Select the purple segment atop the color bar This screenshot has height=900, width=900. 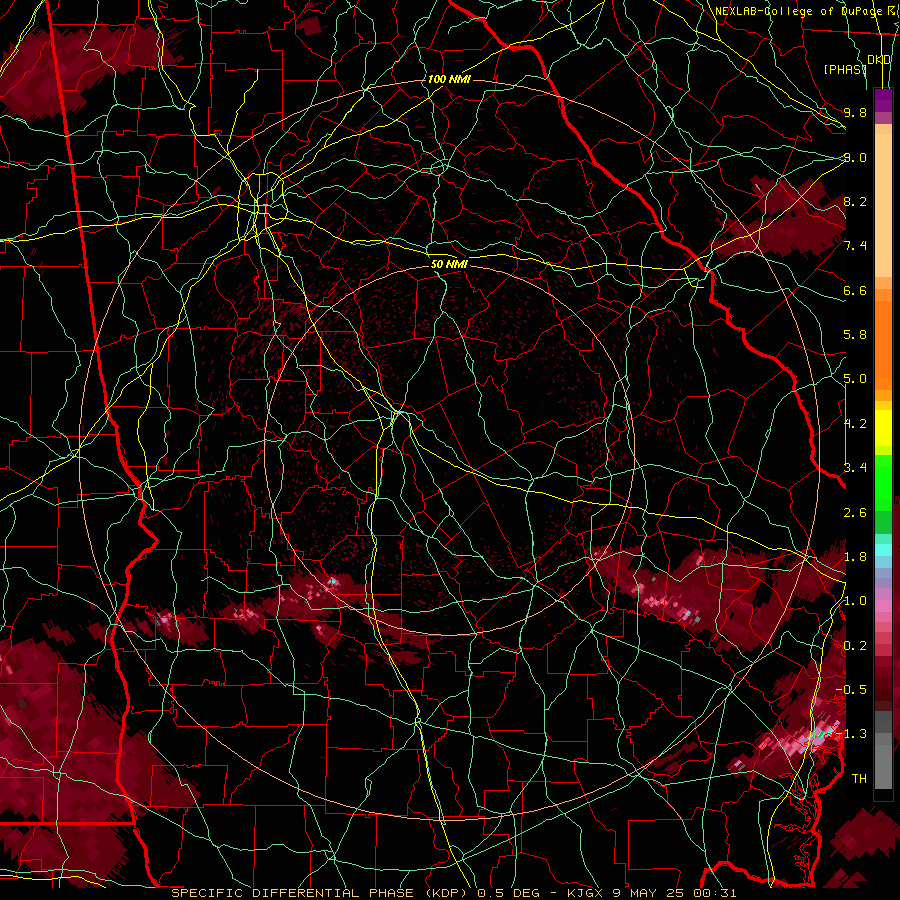pos(883,100)
